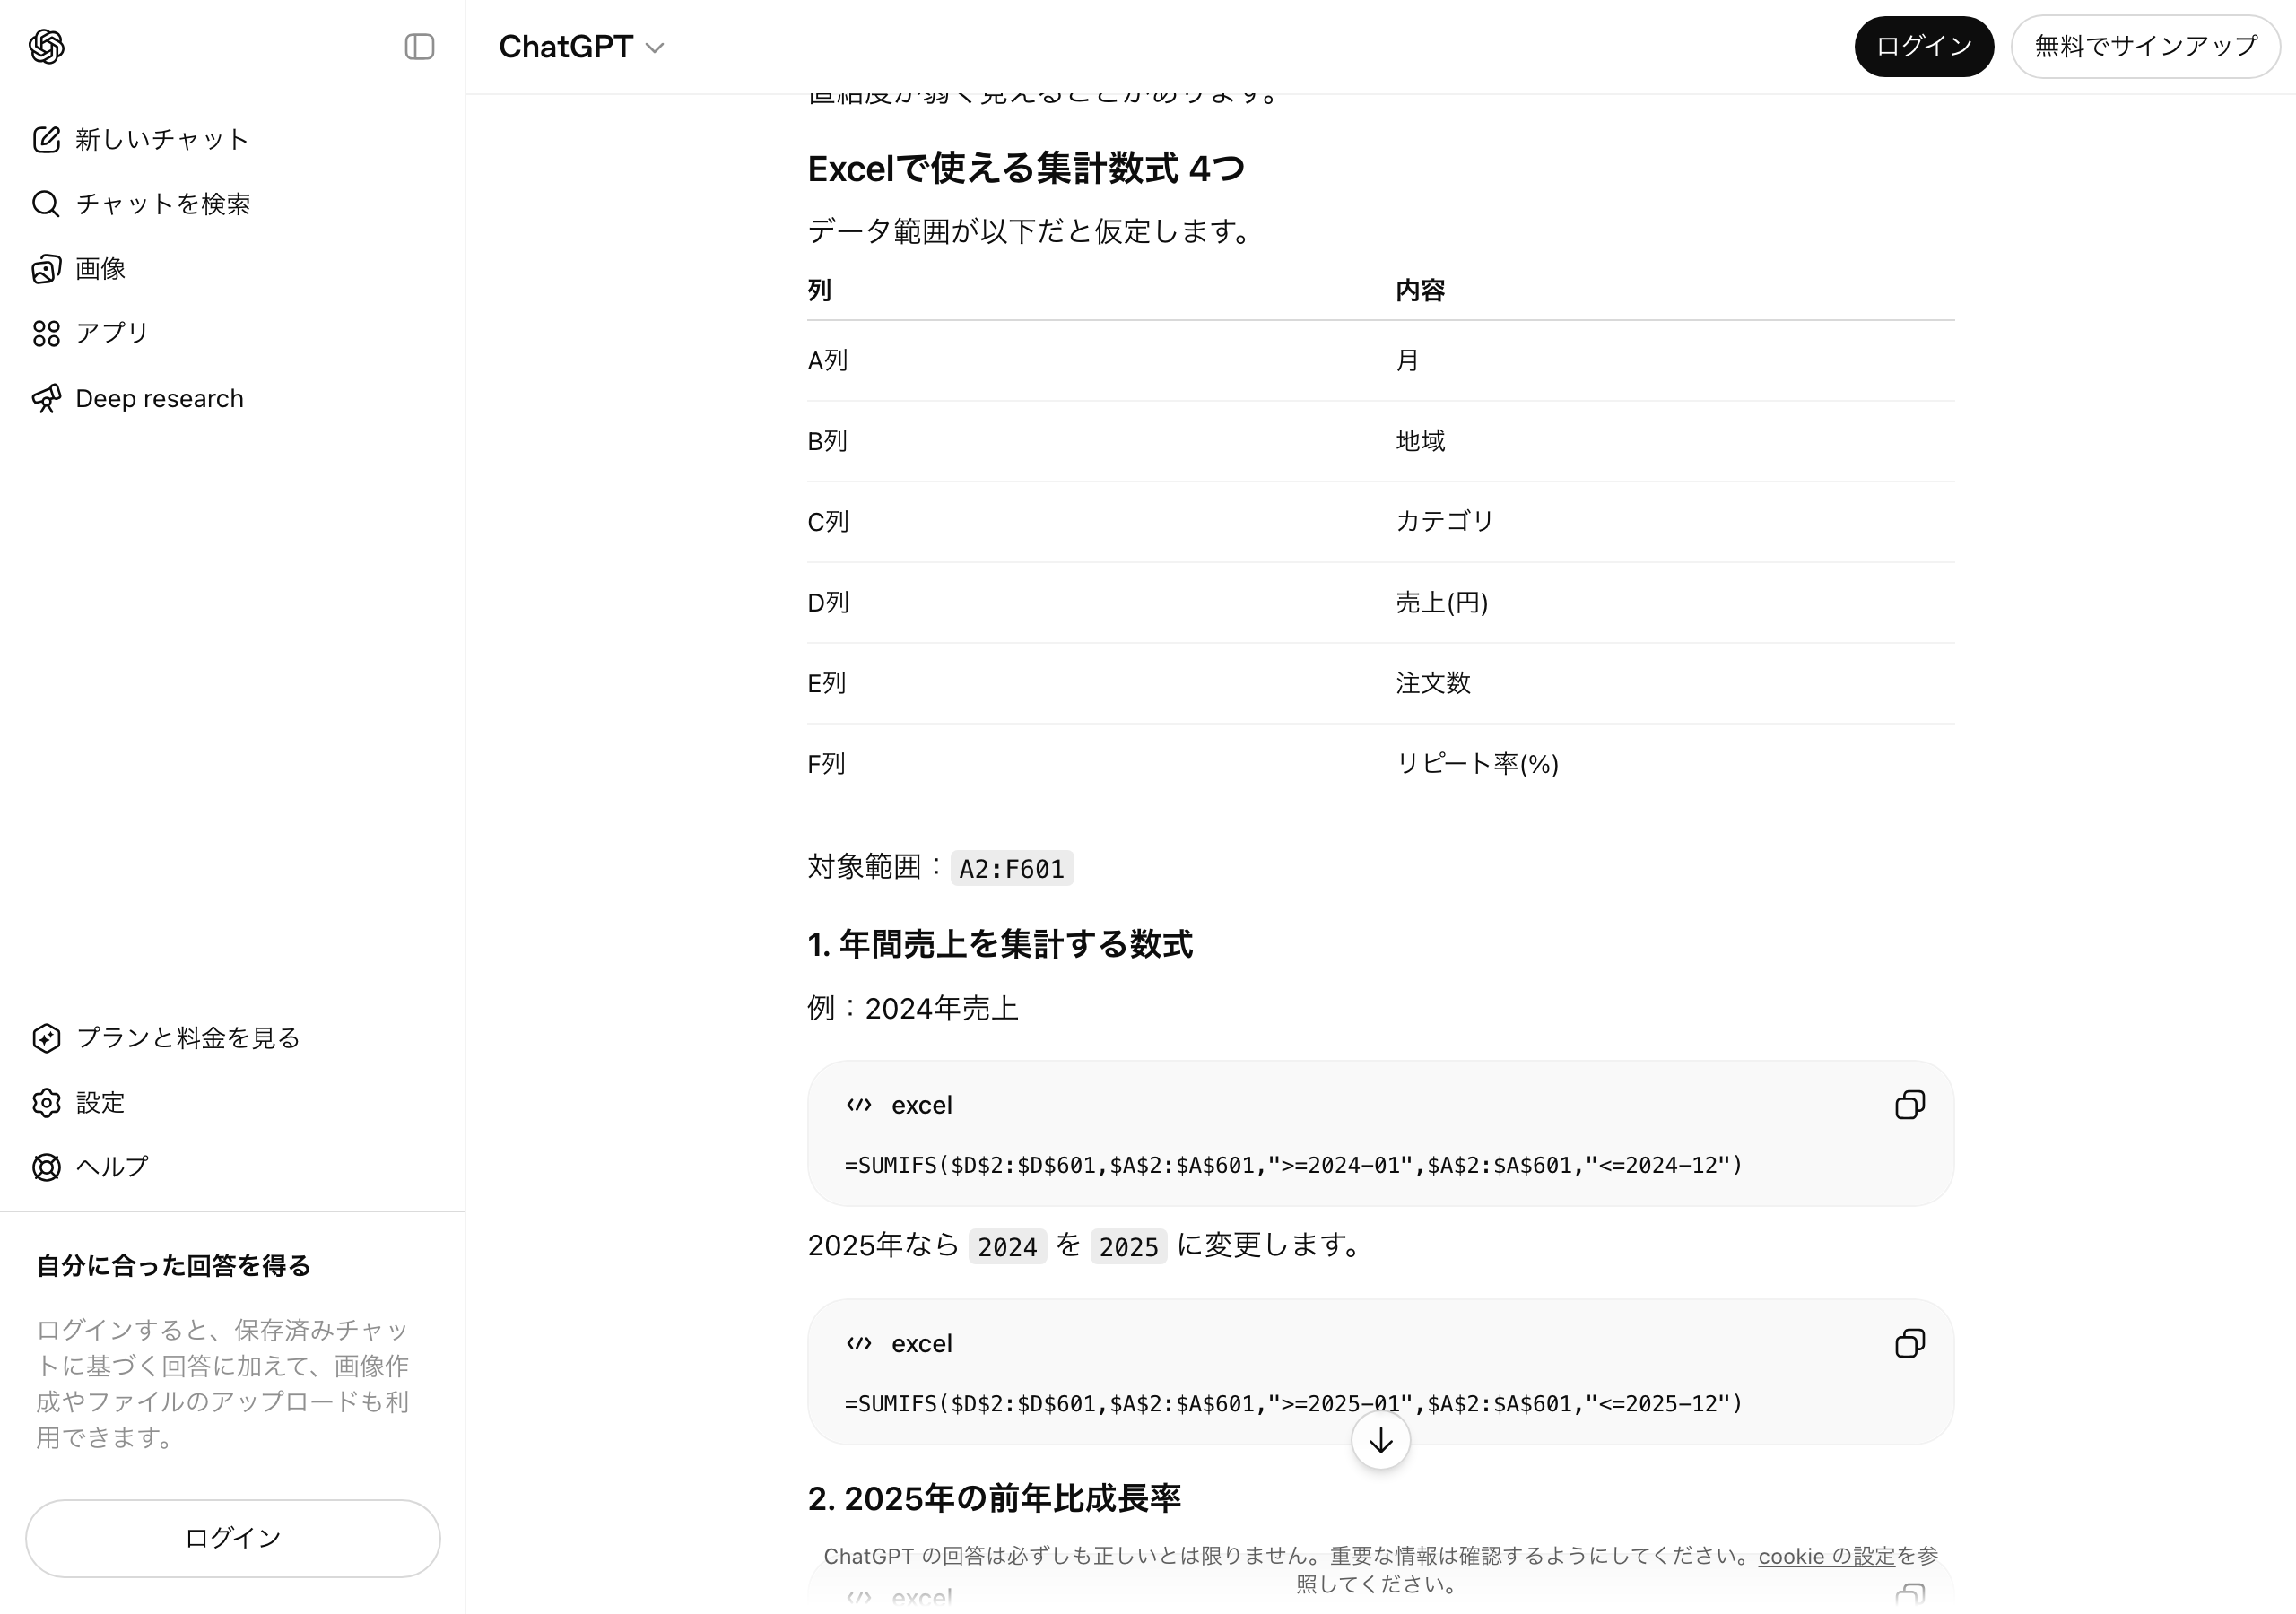
Task: Click table cell 売上(円)
Action: tap(1441, 602)
